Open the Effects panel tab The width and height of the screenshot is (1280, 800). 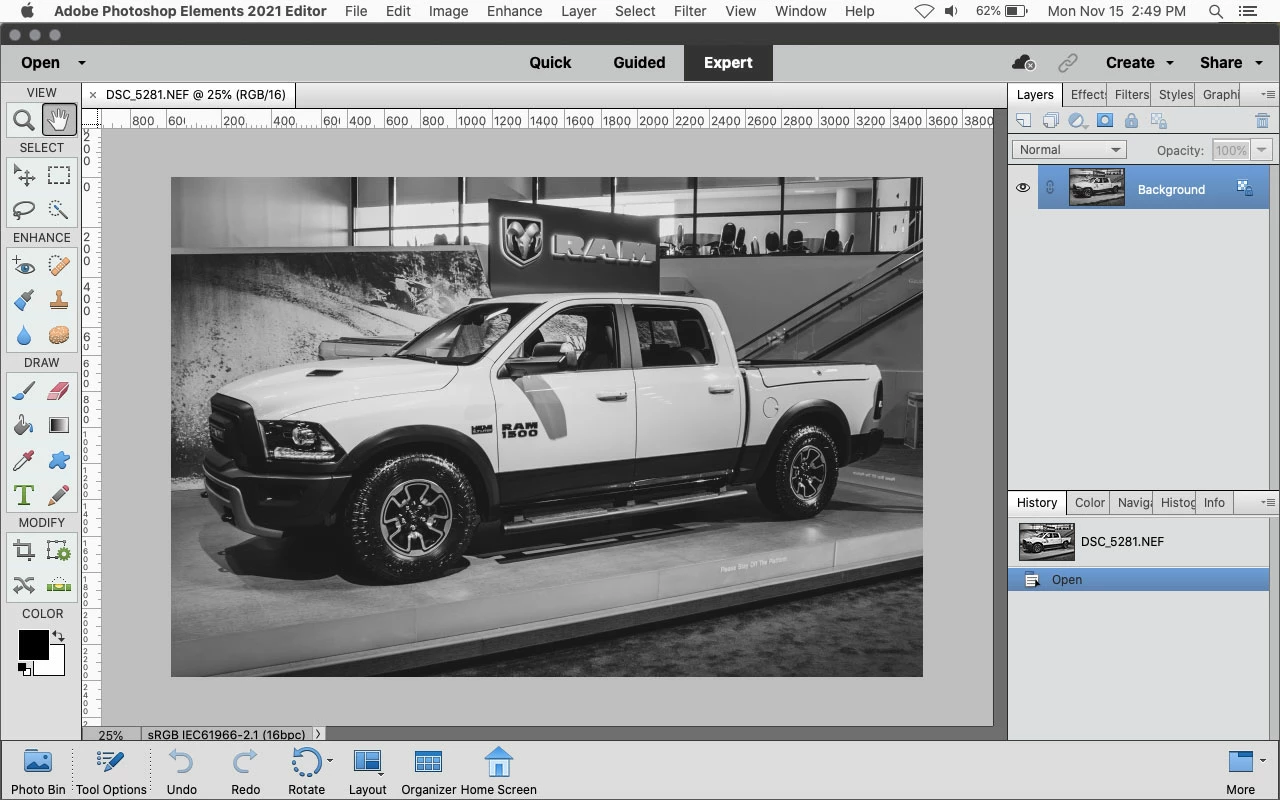[x=1086, y=94]
